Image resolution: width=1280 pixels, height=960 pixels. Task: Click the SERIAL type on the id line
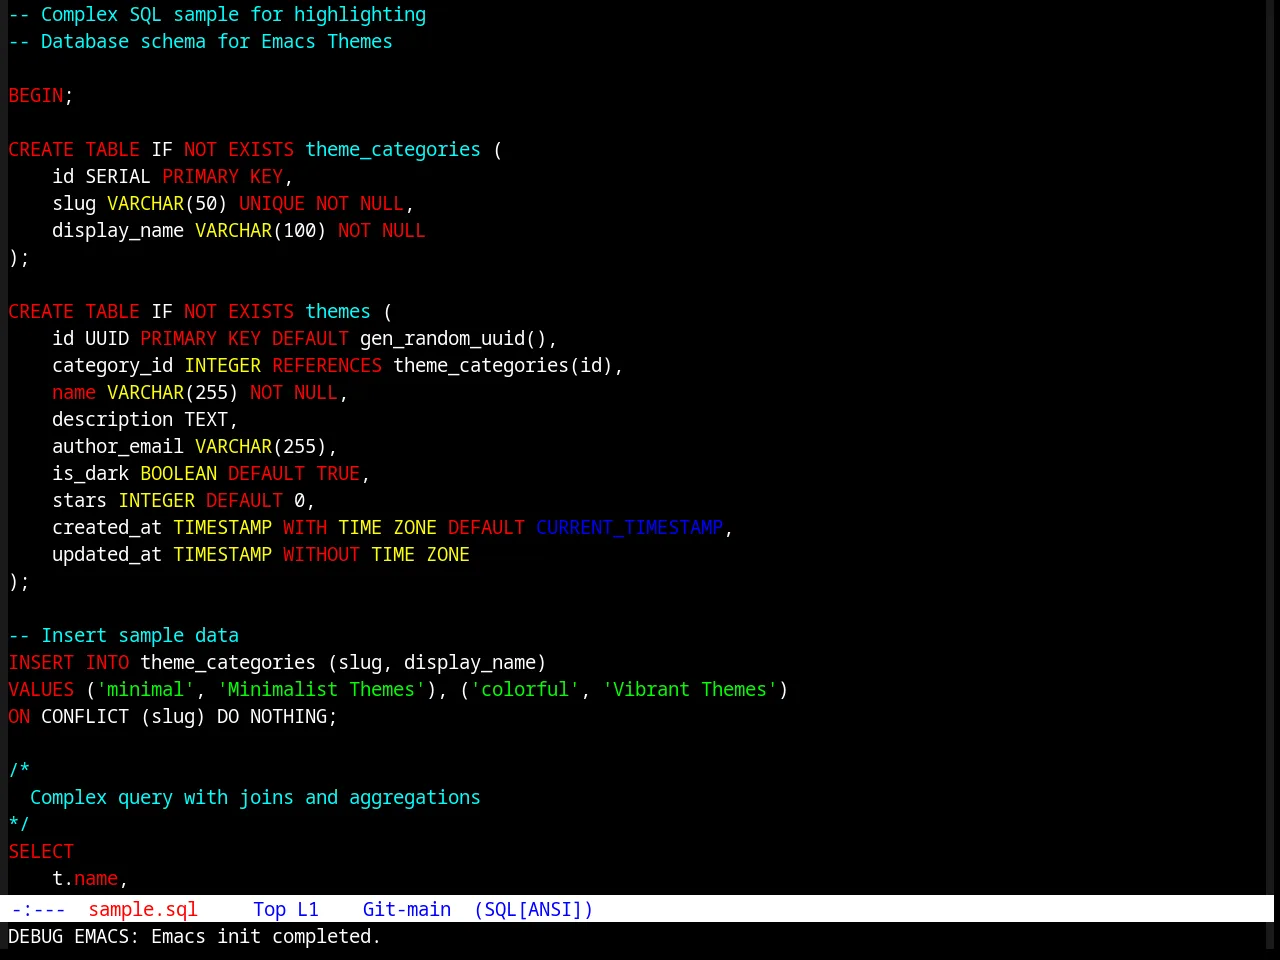pos(118,176)
